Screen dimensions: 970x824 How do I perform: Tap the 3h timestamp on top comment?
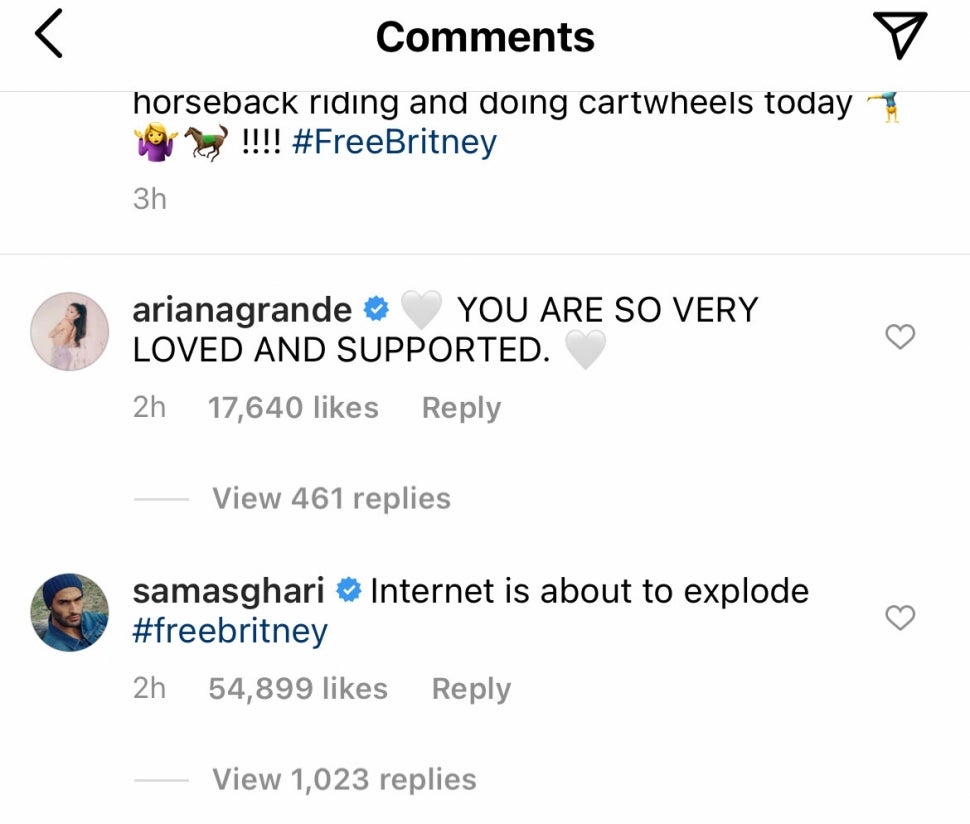150,199
